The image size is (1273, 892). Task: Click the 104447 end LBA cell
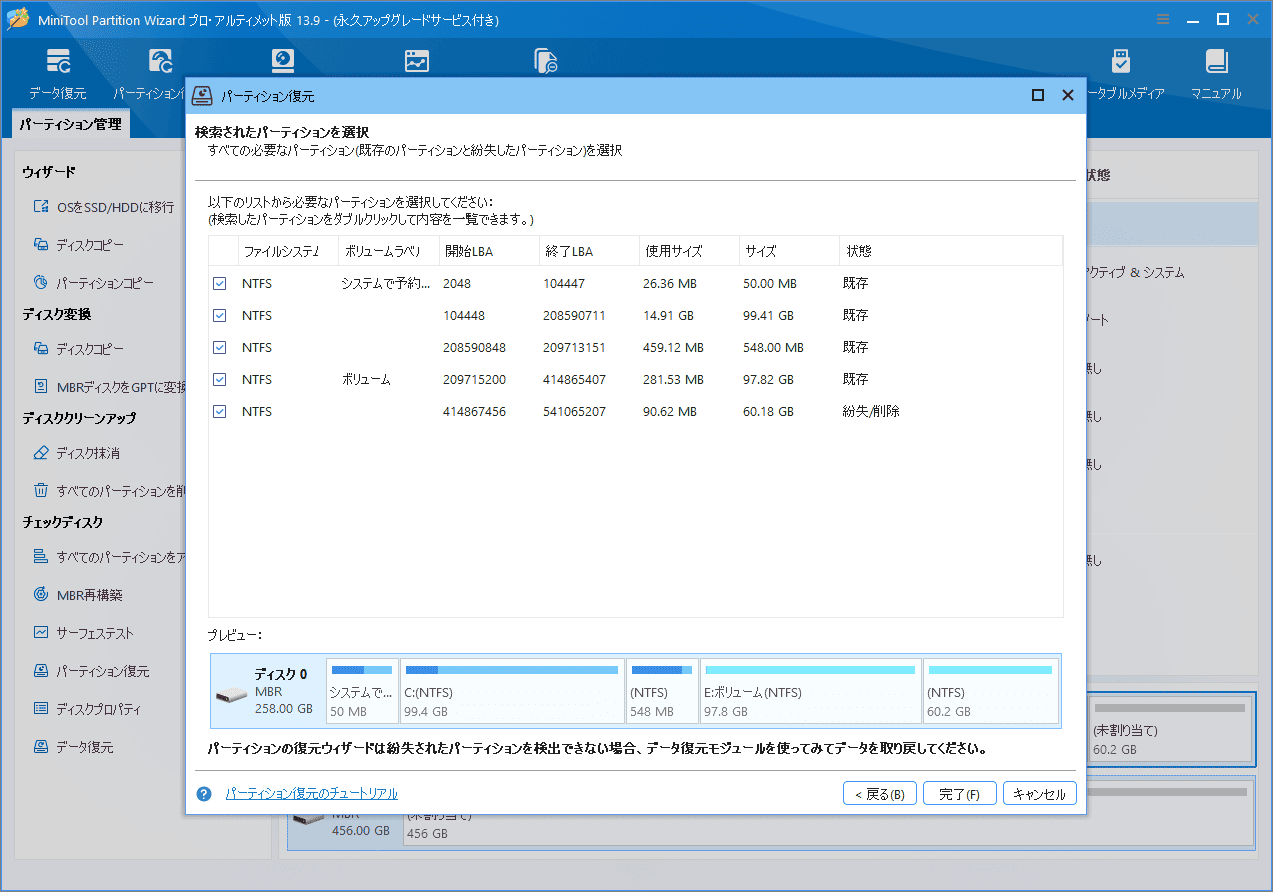click(x=564, y=284)
